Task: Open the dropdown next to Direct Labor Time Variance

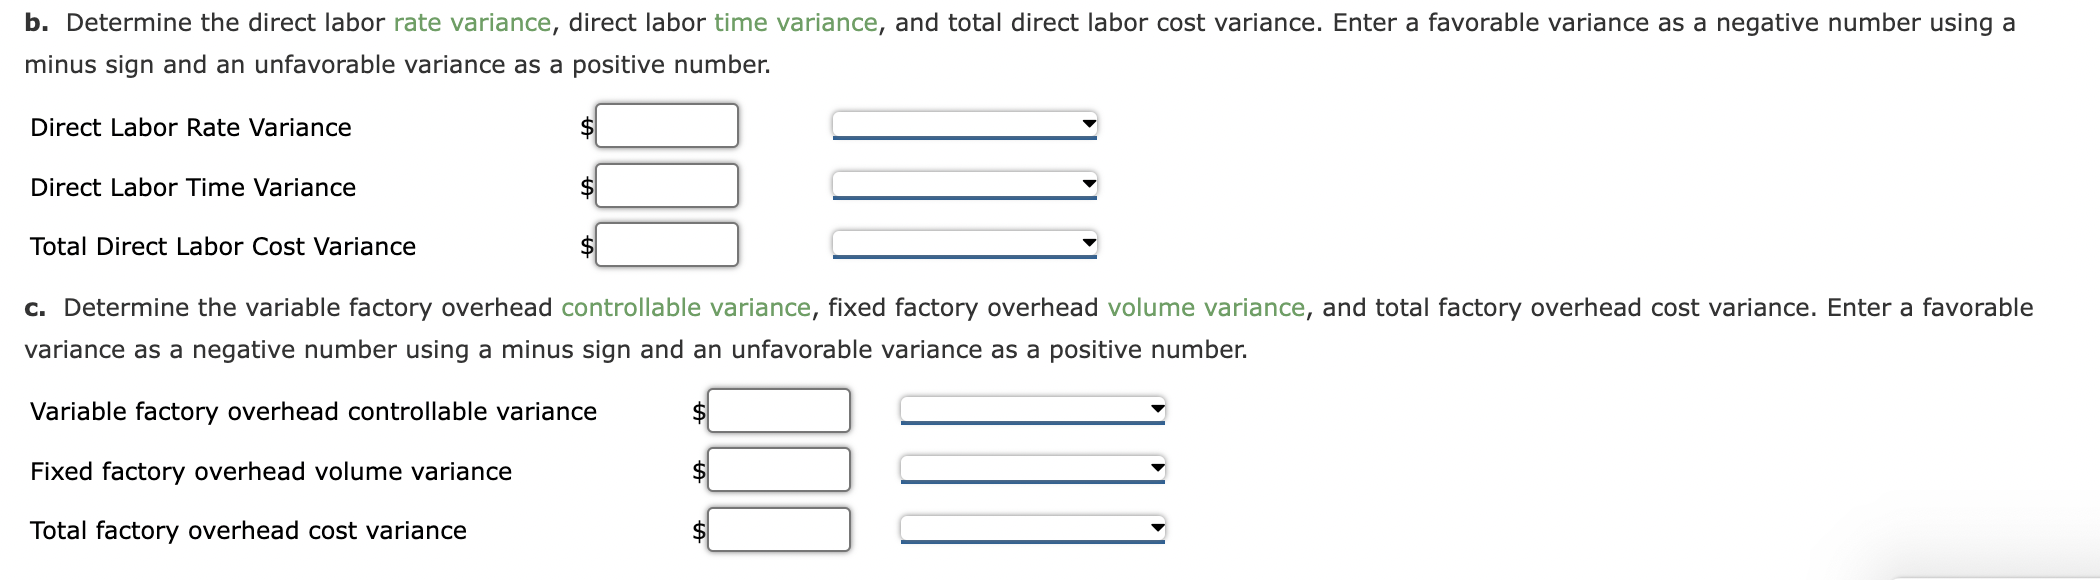Action: (962, 185)
